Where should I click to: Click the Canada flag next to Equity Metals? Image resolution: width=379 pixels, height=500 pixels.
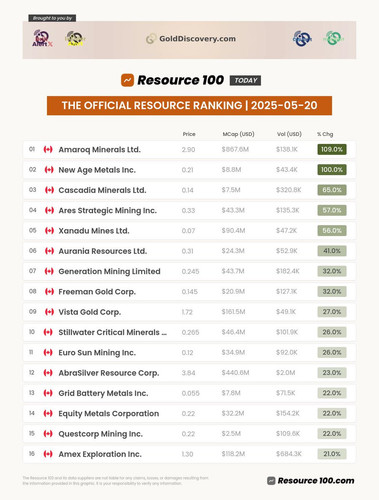(48, 413)
